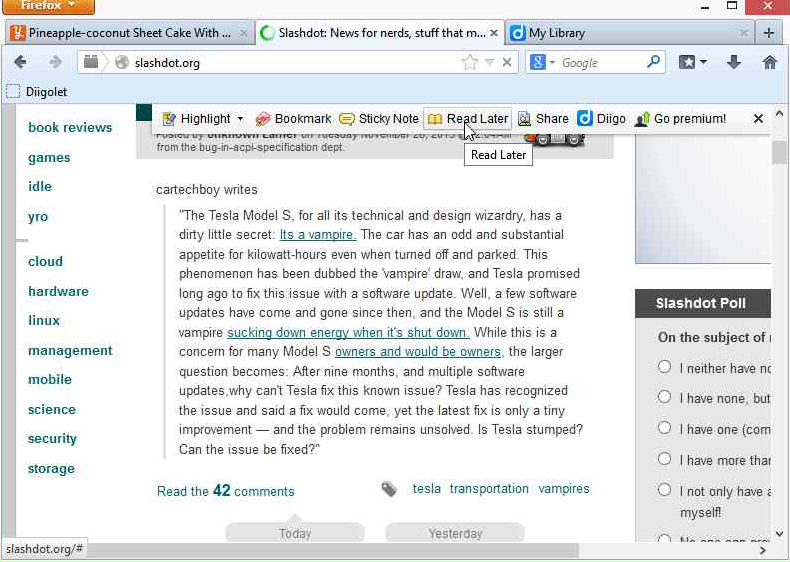Open the science section
Viewport: 790px width, 562px height.
click(52, 410)
